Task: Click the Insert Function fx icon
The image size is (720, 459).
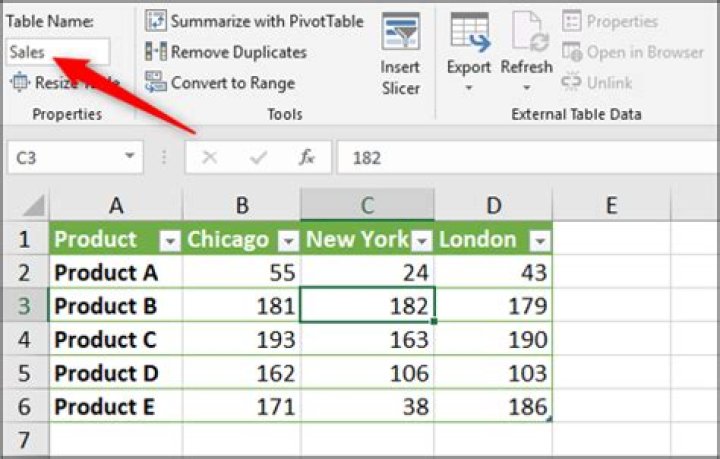Action: tap(306, 157)
